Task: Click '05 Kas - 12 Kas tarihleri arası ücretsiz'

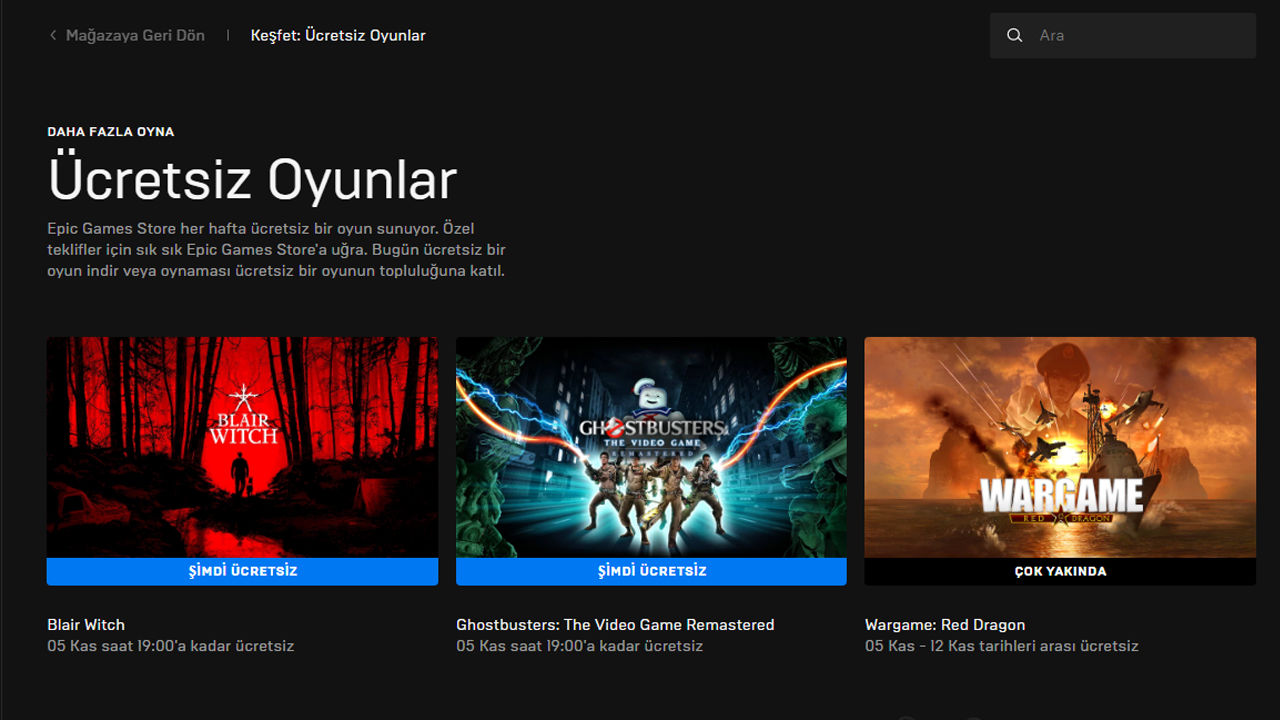Action: (x=1002, y=646)
